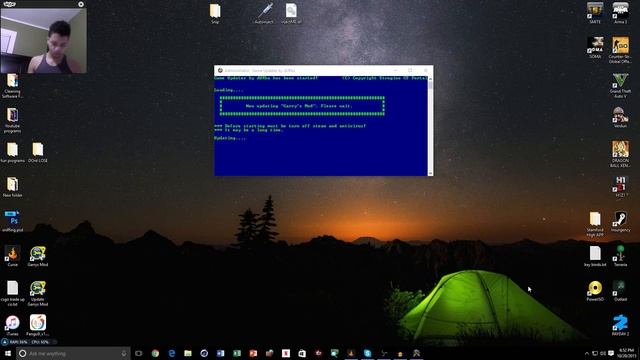Select the Update Garrys Mod shortcut
640x360 pixels.
38,293
